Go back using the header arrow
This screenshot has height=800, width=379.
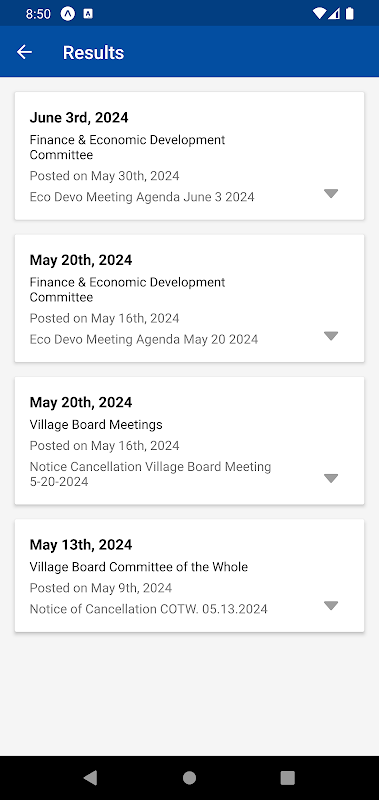(x=24, y=52)
